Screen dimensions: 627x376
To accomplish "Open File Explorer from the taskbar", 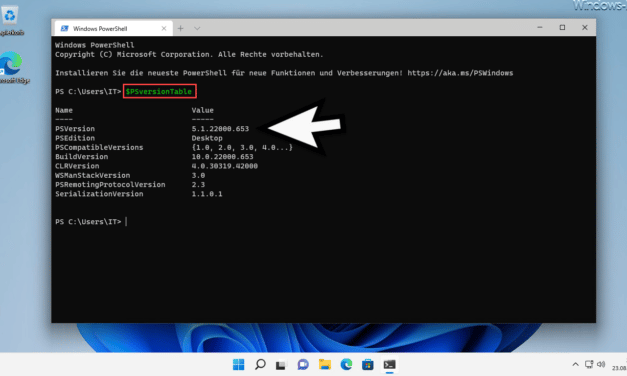I will tap(325, 364).
